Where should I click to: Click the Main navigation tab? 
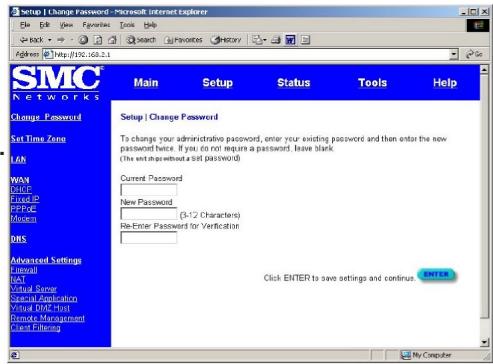click(x=146, y=83)
